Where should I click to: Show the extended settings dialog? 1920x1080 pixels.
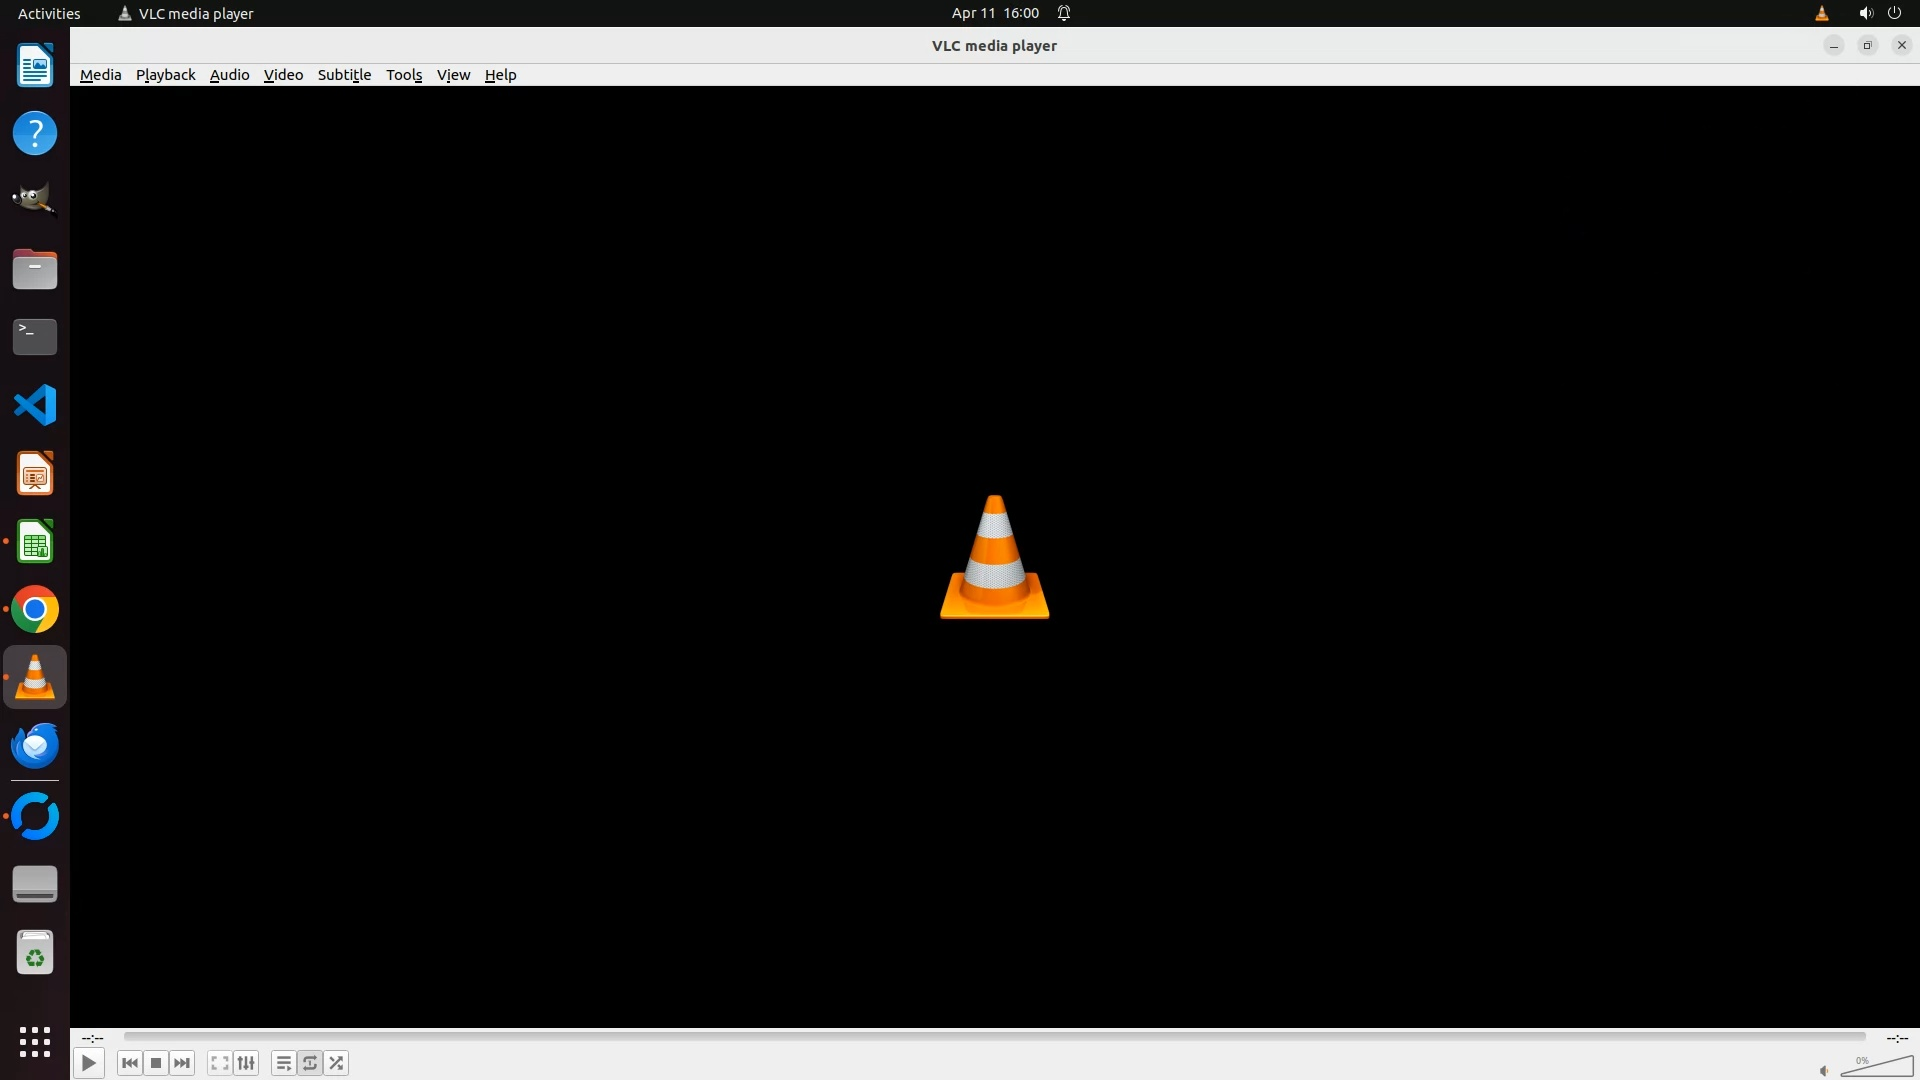coord(246,1063)
